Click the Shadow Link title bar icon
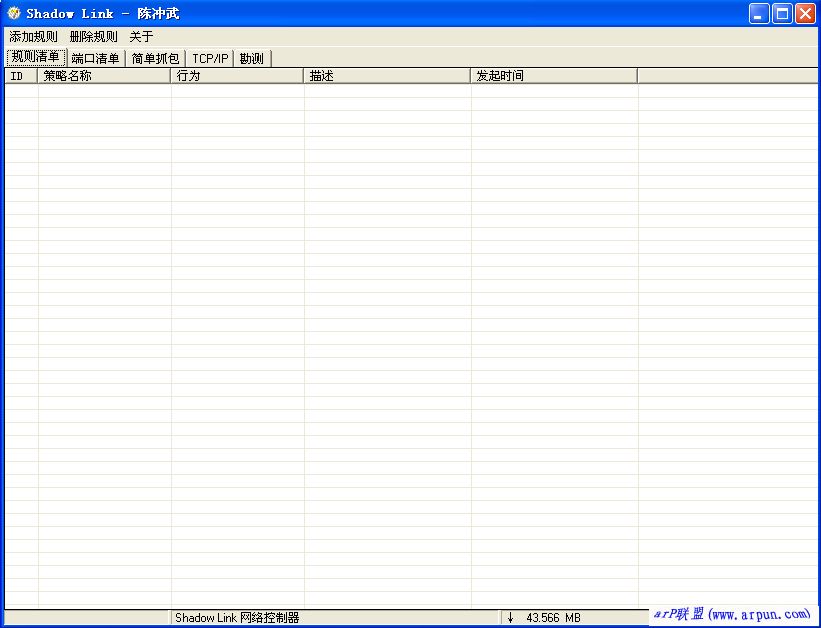This screenshot has height=628, width=821. (x=13, y=13)
